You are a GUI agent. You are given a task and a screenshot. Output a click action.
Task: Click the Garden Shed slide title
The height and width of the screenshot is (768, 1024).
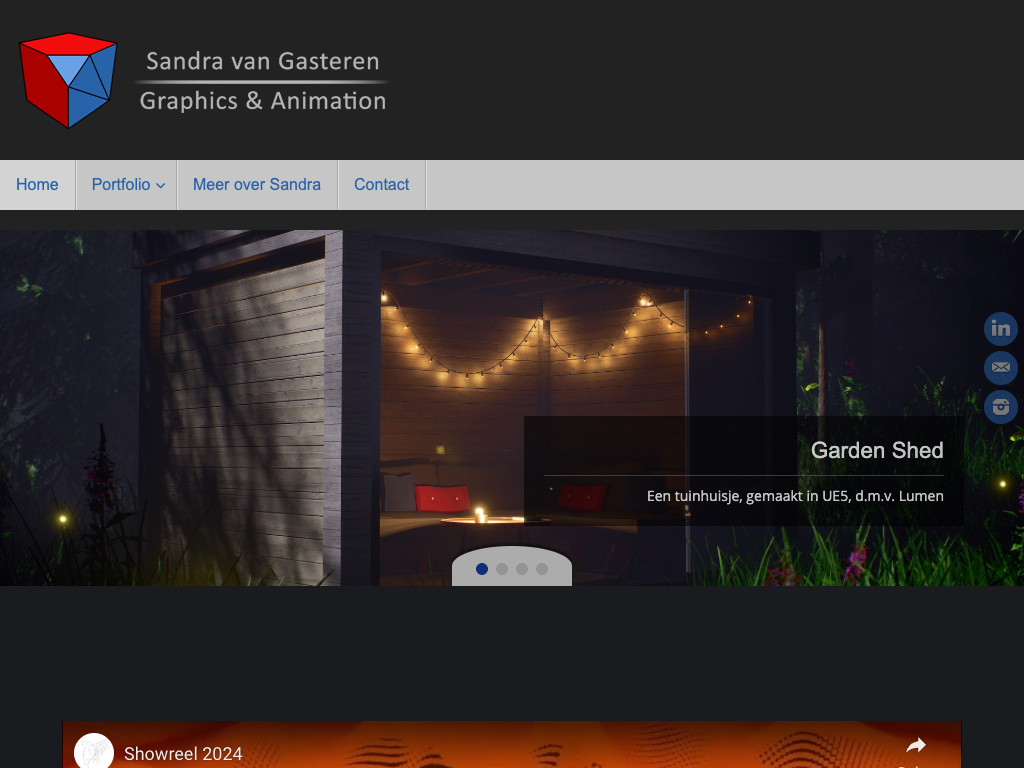pos(877,450)
